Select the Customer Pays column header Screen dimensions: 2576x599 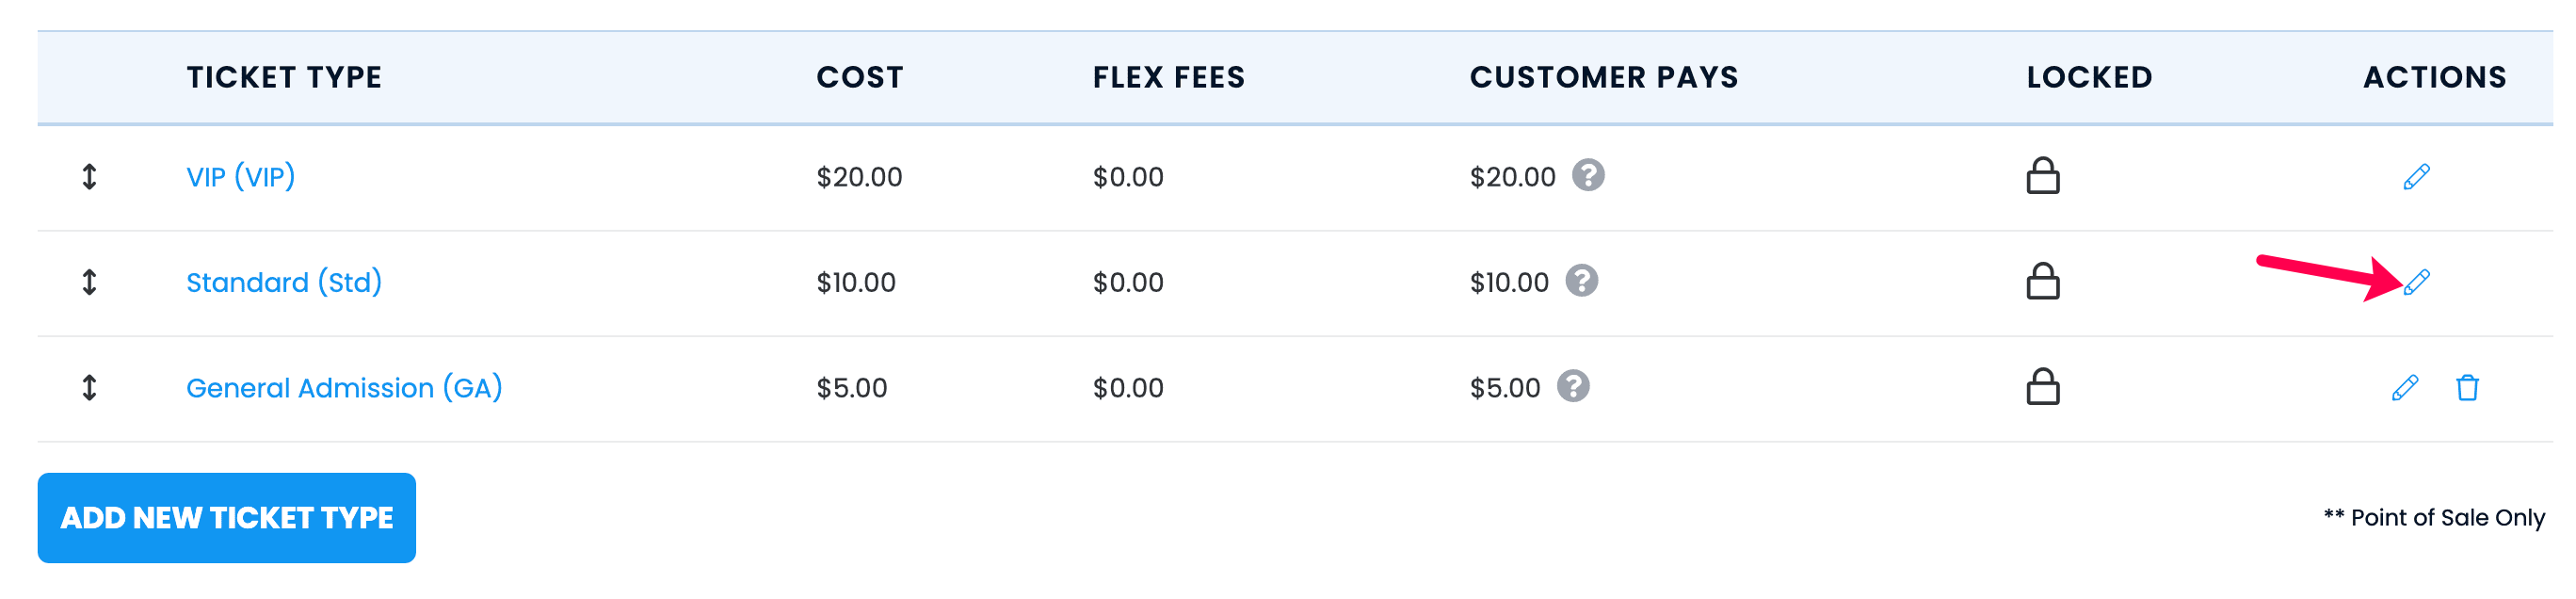(x=1604, y=77)
